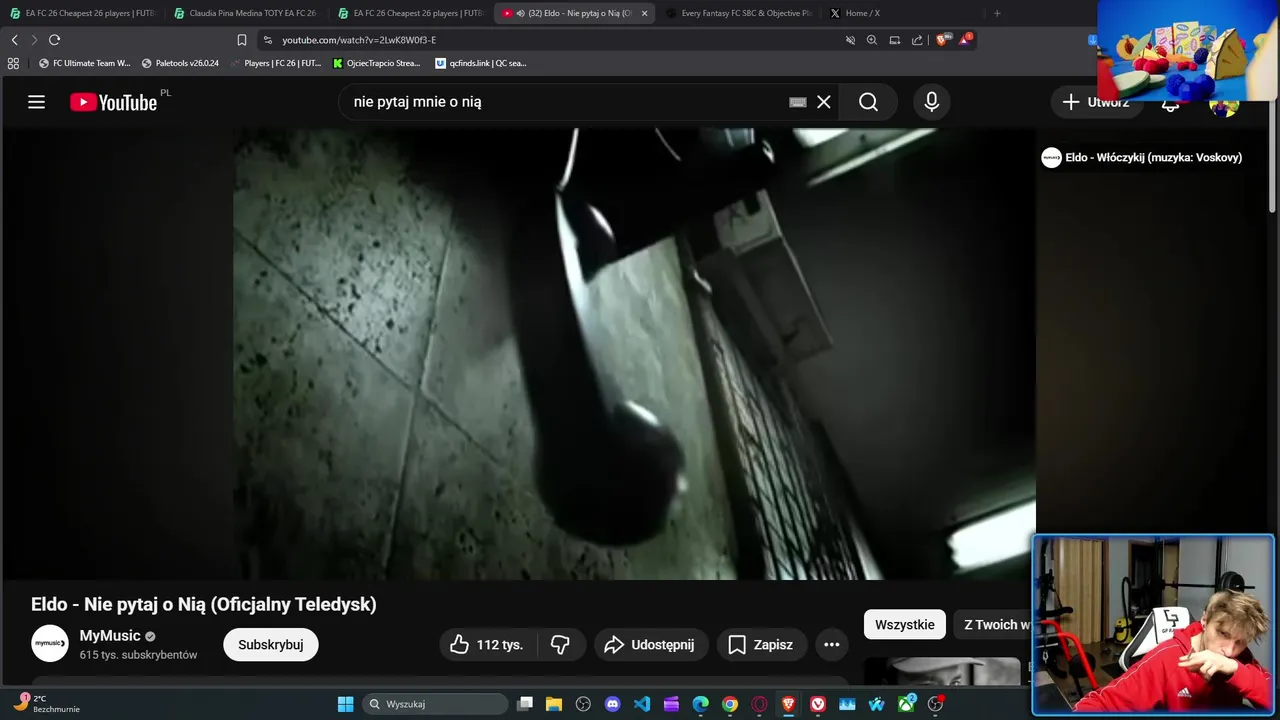The height and width of the screenshot is (720, 1280).
Task: Open qcfinds.link bookmark
Action: (x=481, y=63)
